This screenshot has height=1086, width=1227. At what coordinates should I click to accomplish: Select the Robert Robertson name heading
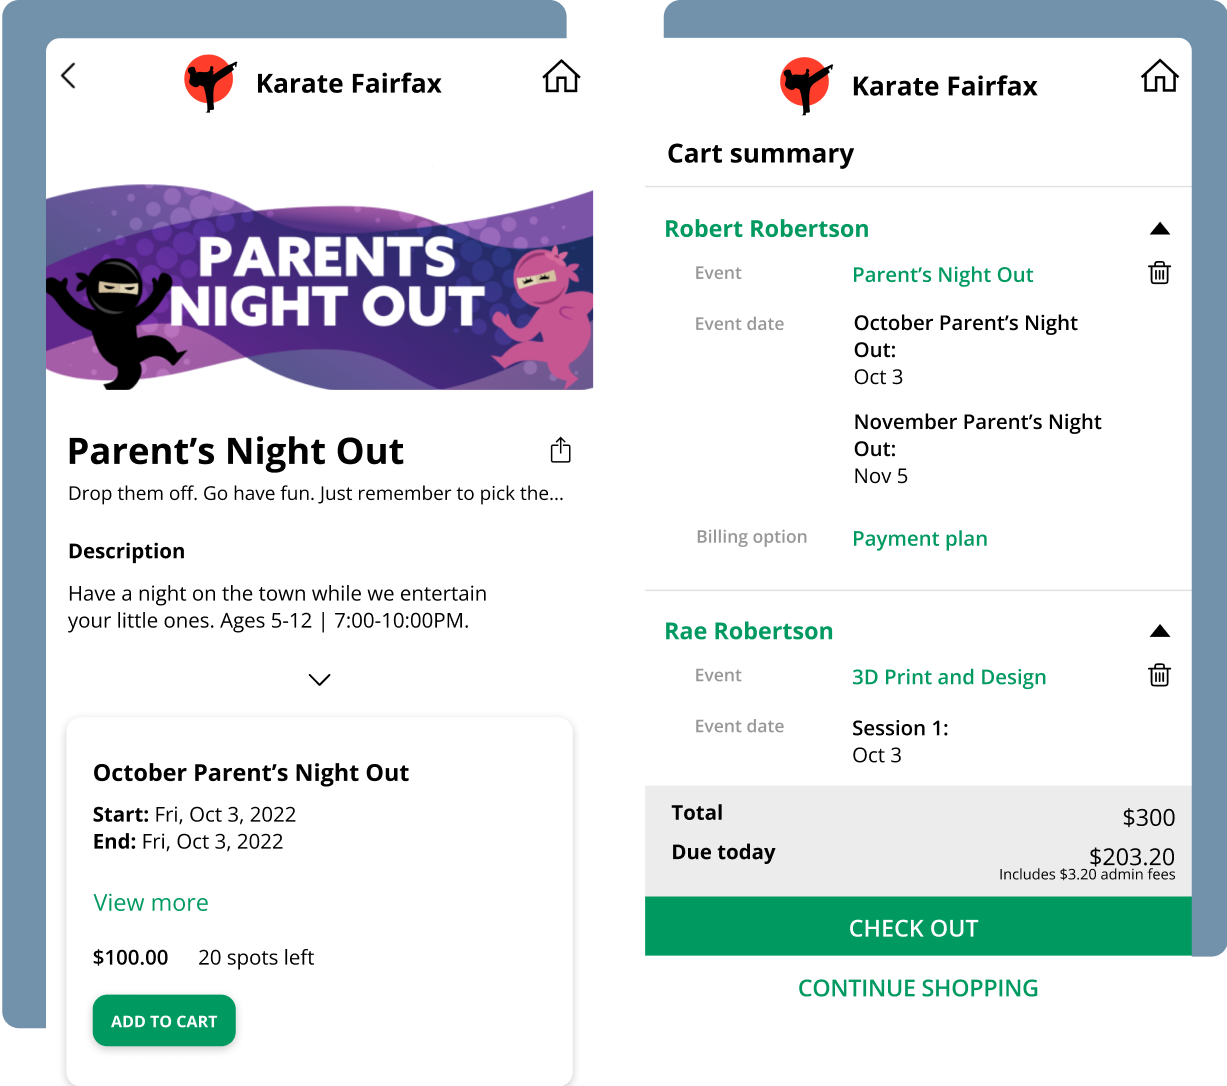[x=766, y=229]
